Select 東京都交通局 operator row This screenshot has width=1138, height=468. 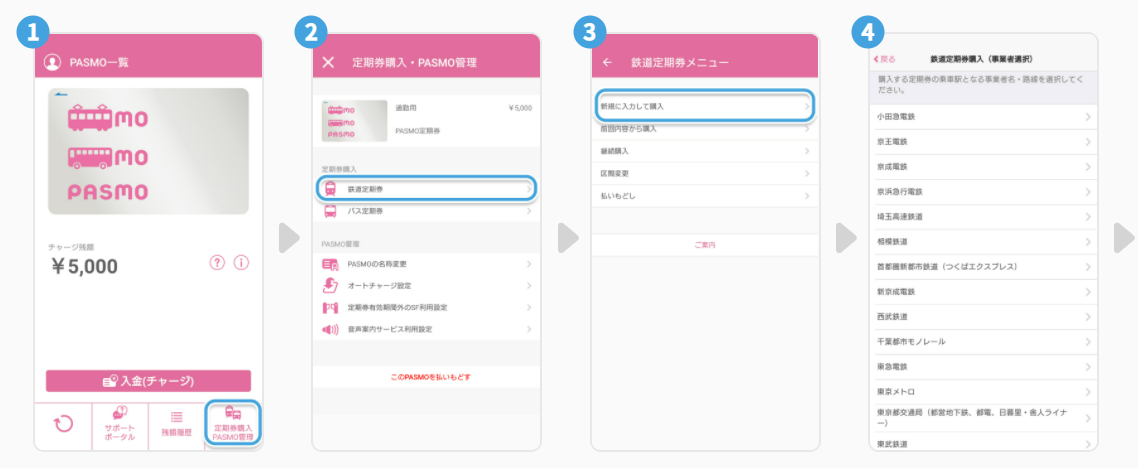[983, 418]
